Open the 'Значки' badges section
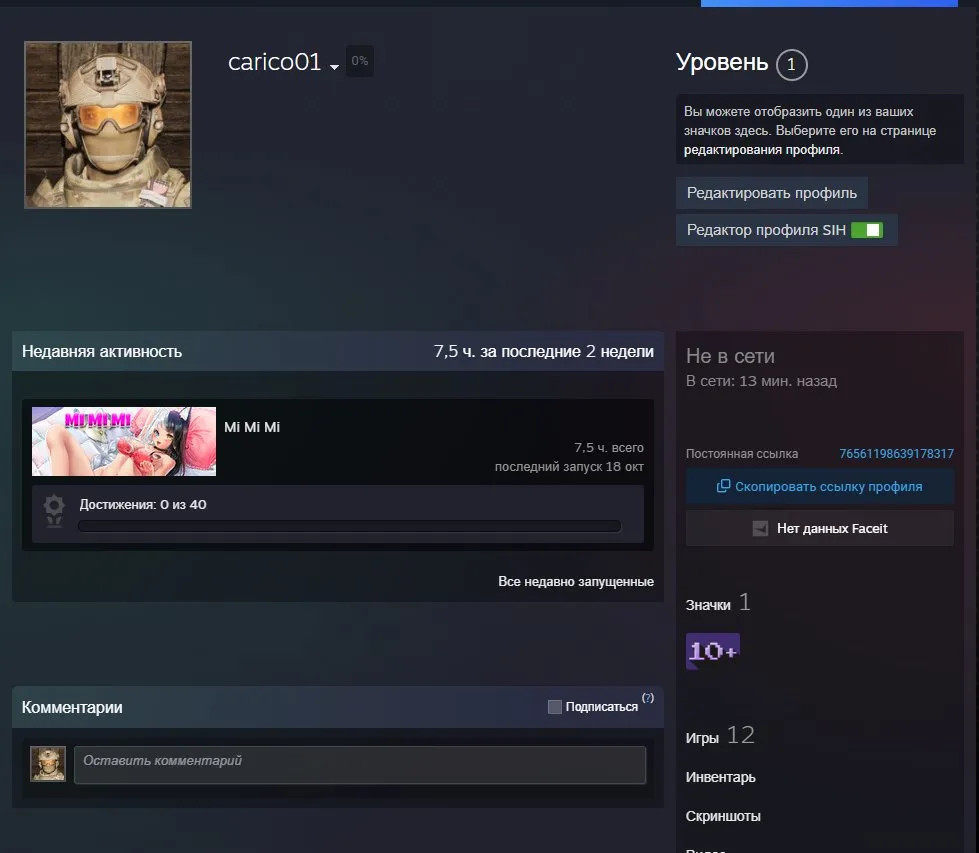The image size is (979, 853). pos(708,604)
